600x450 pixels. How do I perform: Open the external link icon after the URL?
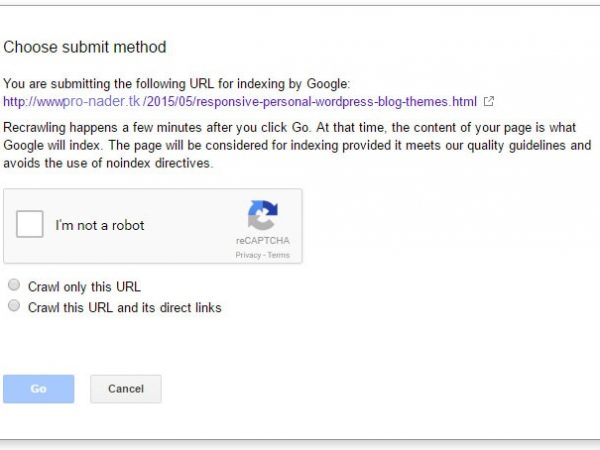(488, 102)
